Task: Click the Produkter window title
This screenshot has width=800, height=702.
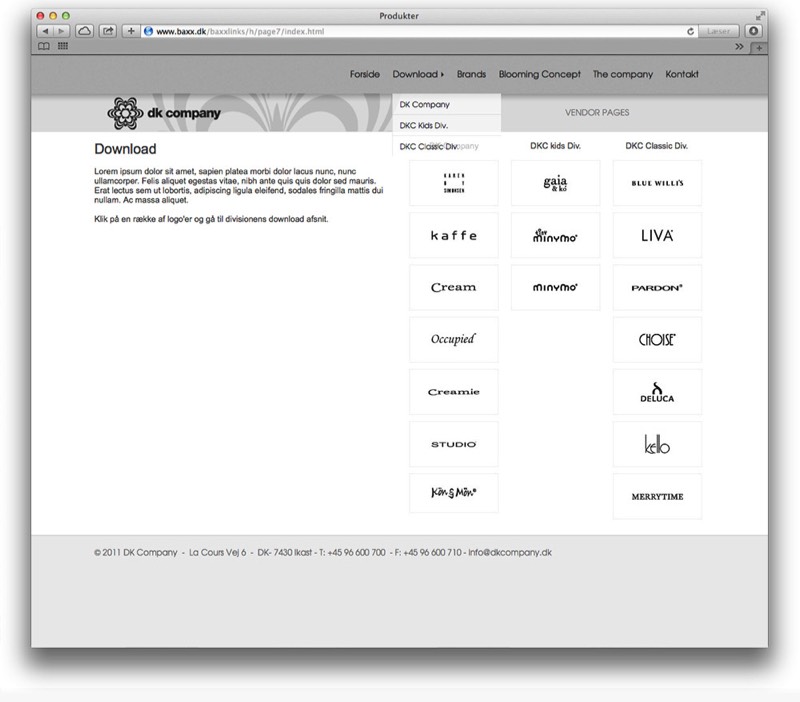Action: click(399, 16)
